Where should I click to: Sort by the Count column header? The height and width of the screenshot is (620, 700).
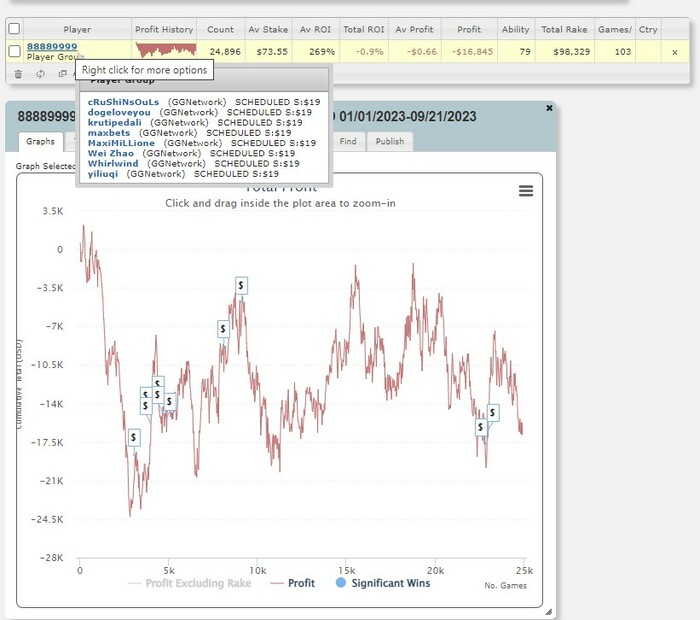pyautogui.click(x=221, y=29)
